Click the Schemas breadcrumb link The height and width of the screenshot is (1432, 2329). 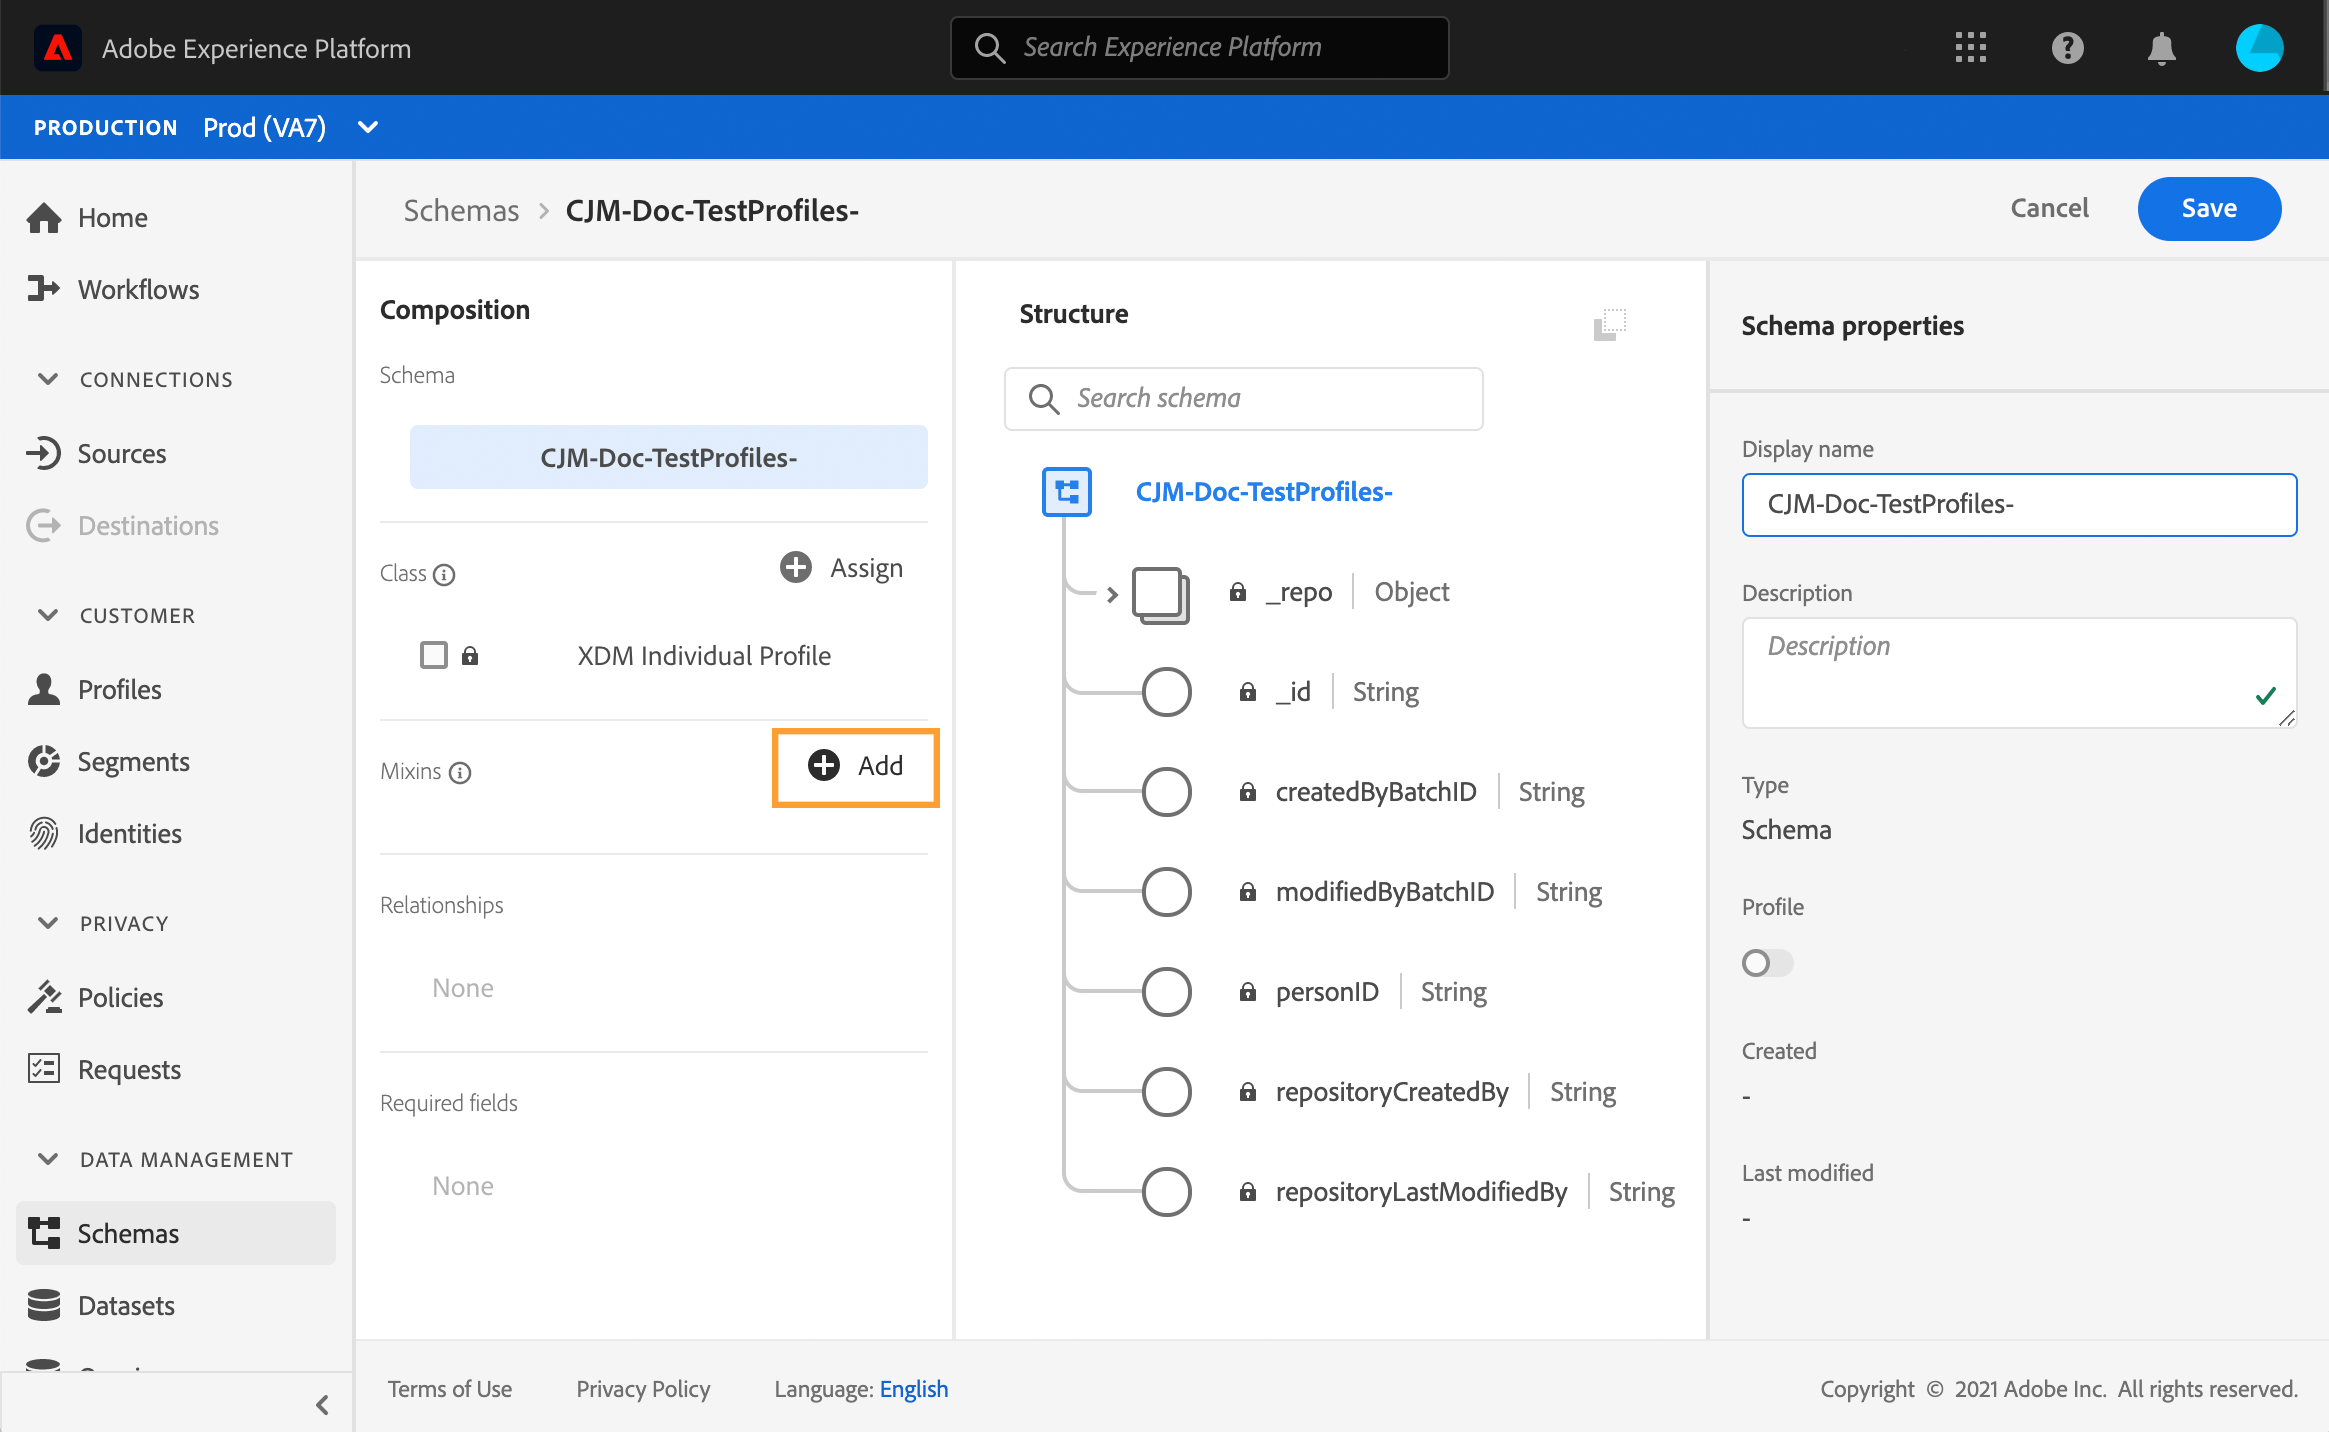pyautogui.click(x=461, y=210)
